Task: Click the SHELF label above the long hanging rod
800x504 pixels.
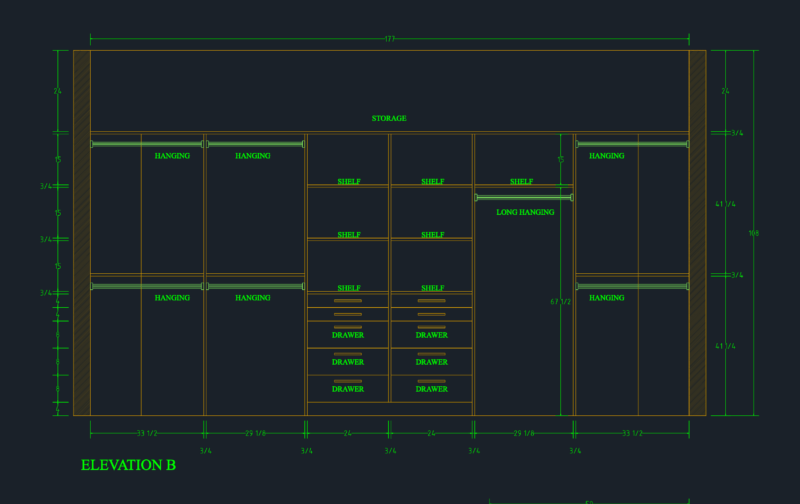Action: (521, 182)
